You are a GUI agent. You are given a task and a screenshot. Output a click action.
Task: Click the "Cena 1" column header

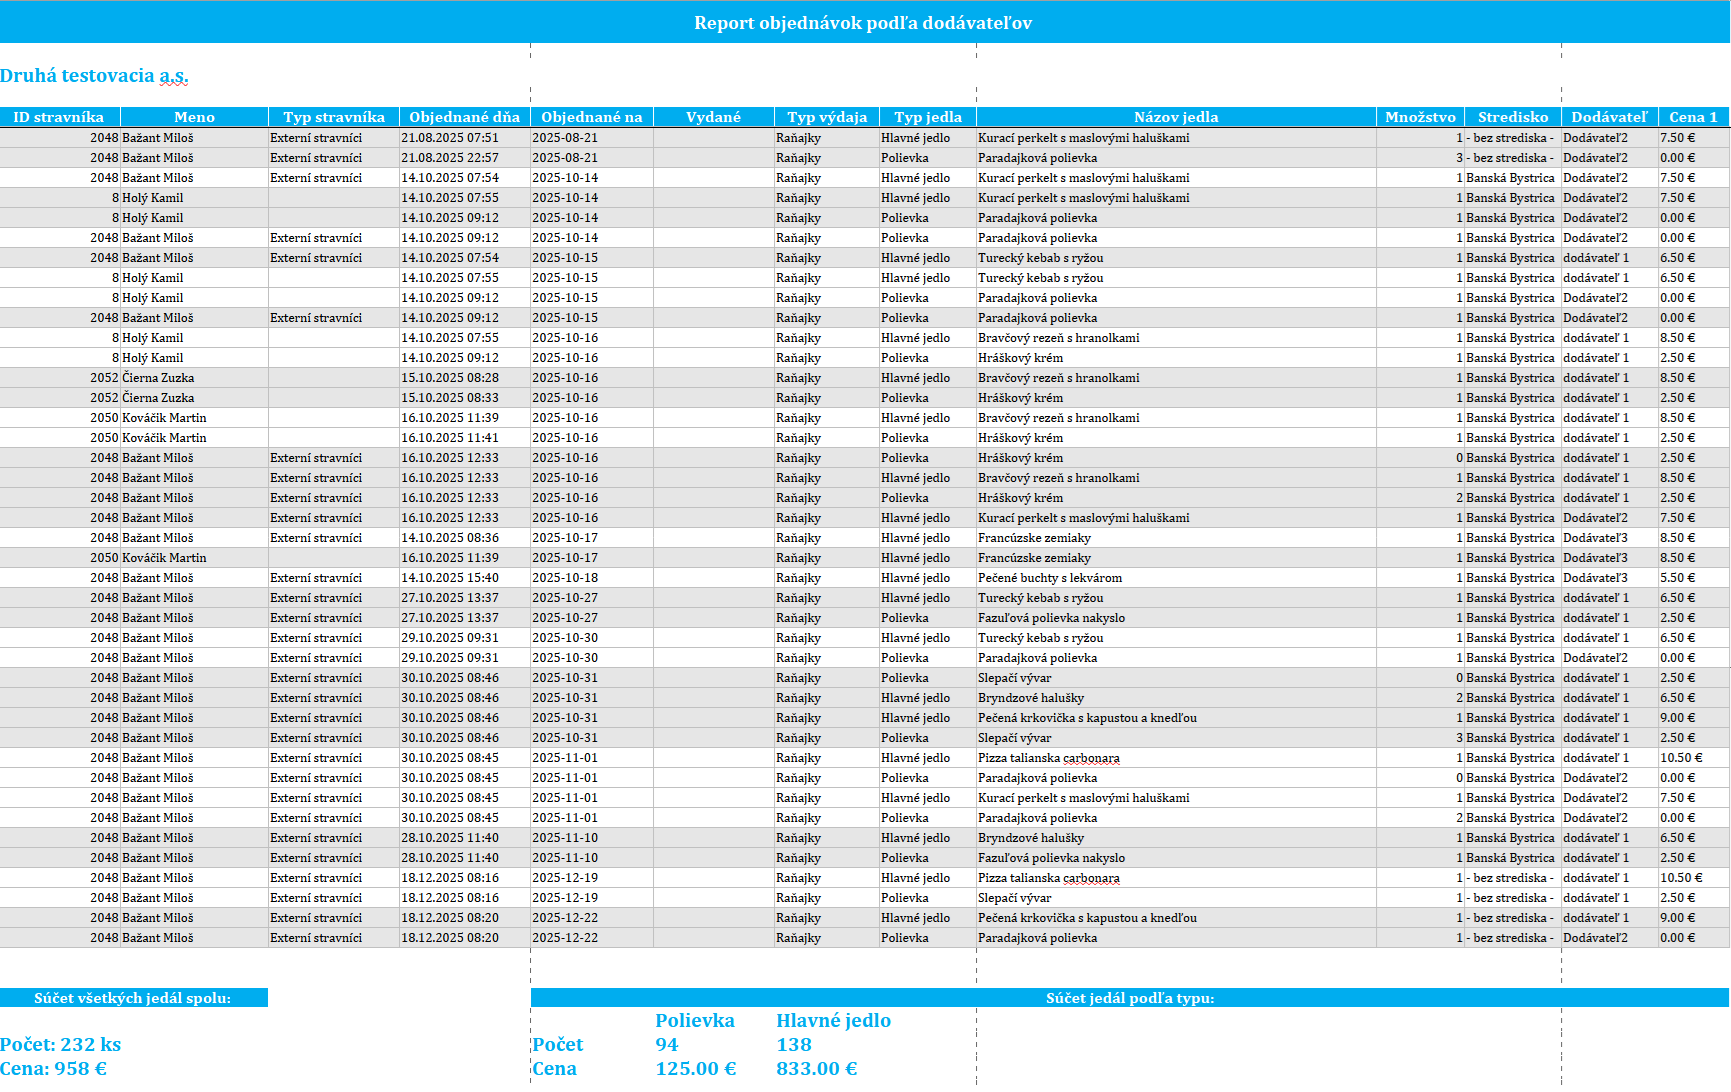[x=1693, y=117]
